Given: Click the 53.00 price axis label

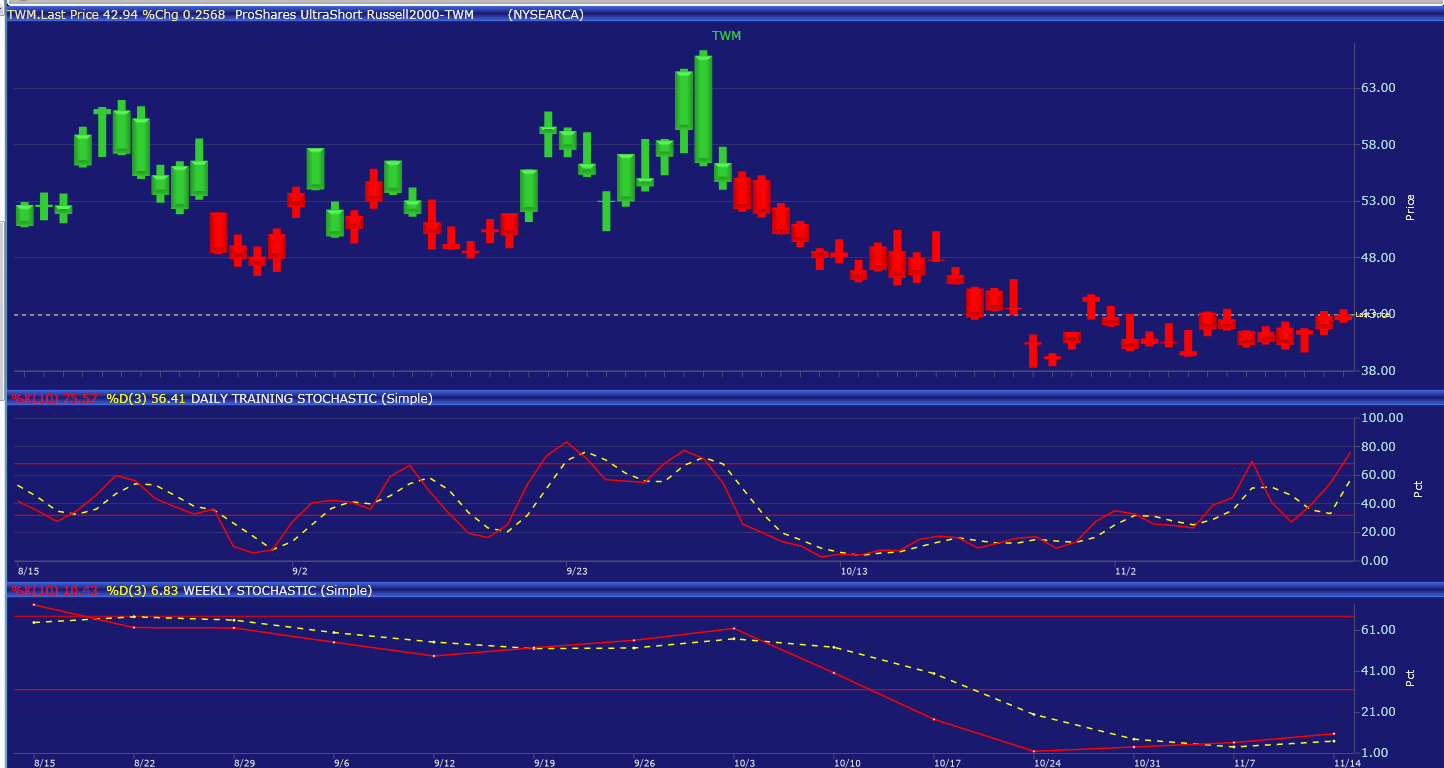Looking at the screenshot, I should (1379, 201).
